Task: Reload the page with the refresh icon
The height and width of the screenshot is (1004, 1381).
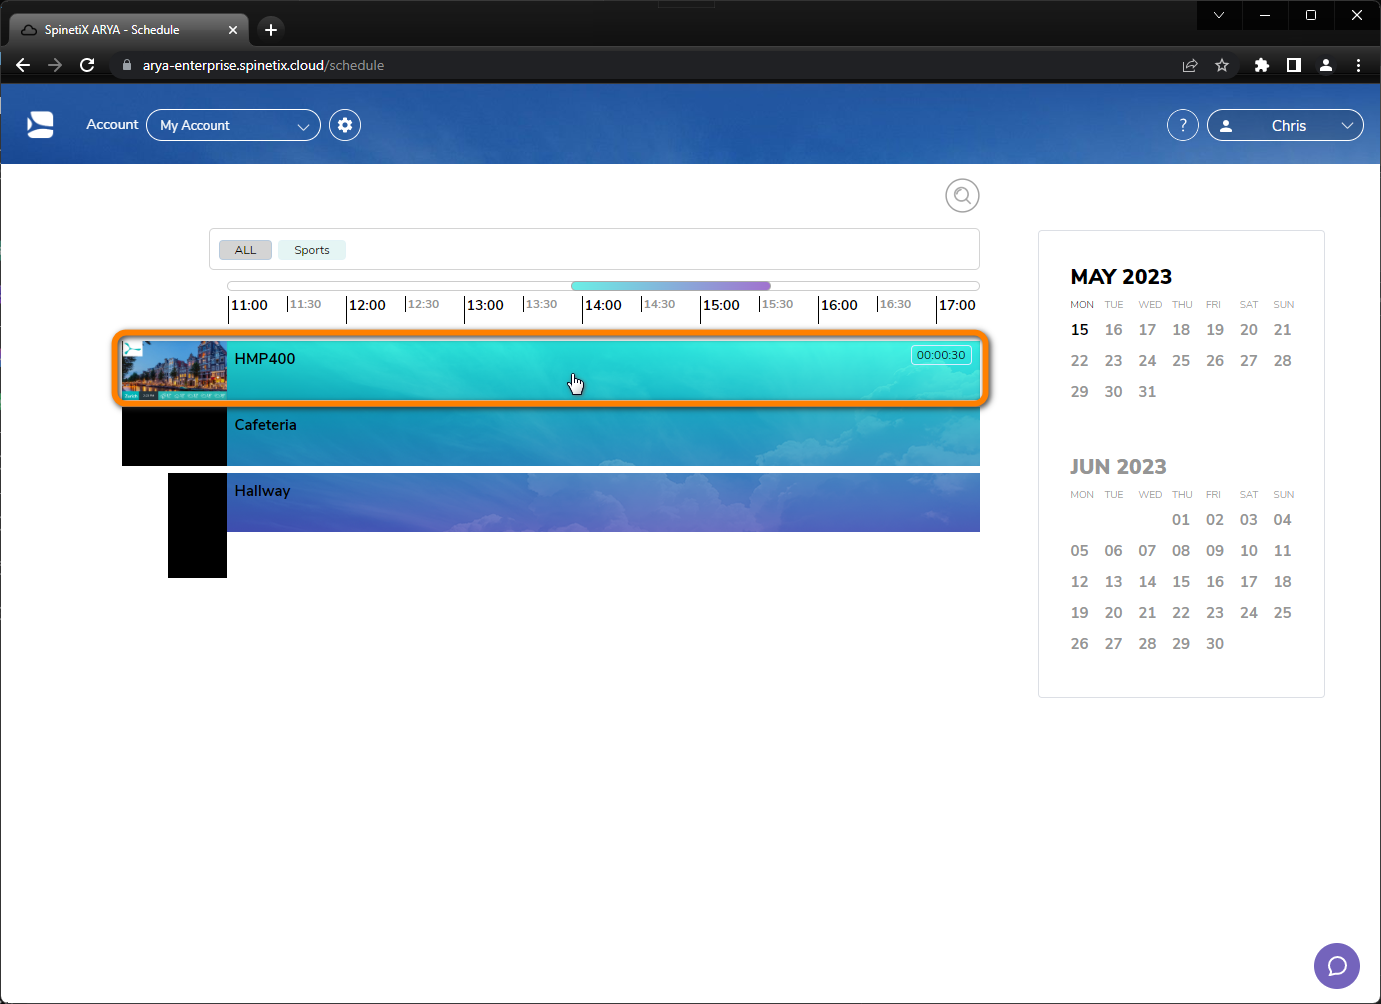Action: tap(87, 65)
